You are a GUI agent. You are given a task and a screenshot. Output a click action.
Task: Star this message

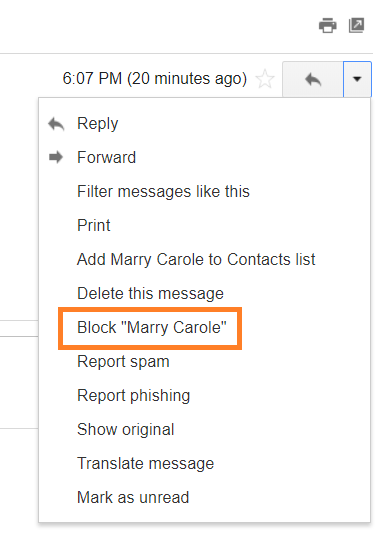pos(265,79)
